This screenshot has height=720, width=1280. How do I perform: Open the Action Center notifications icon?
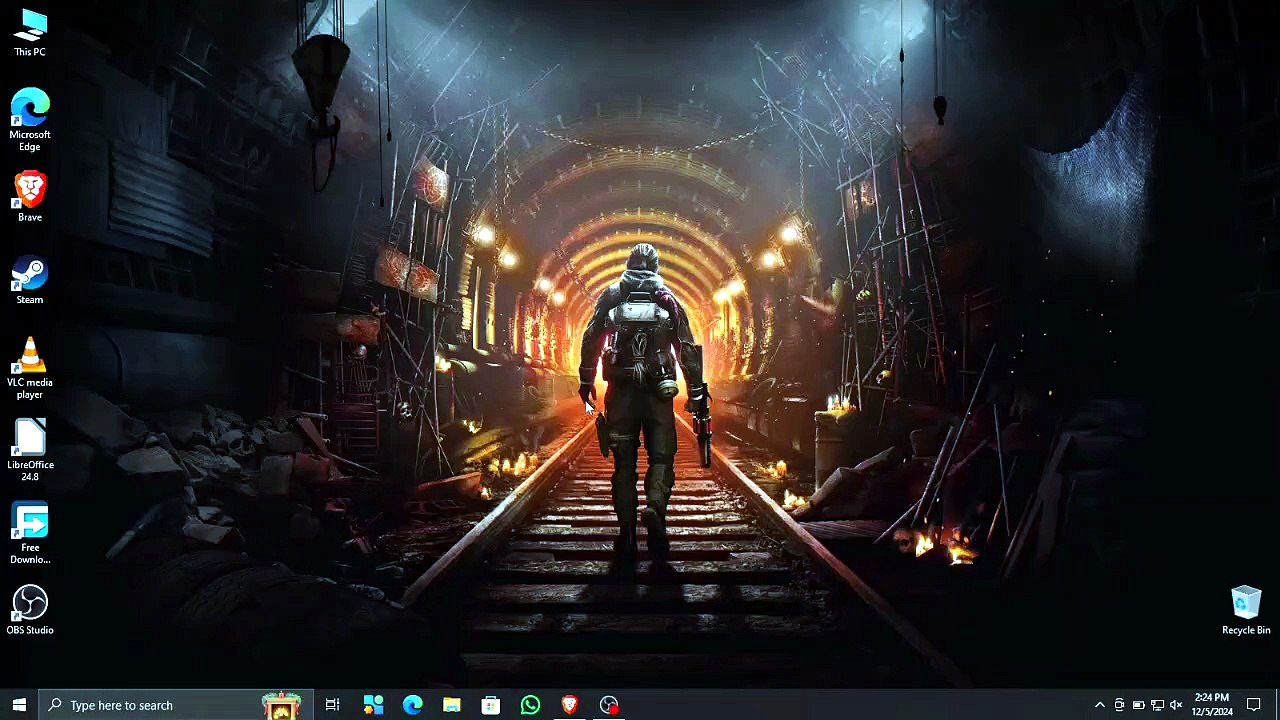click(1253, 705)
